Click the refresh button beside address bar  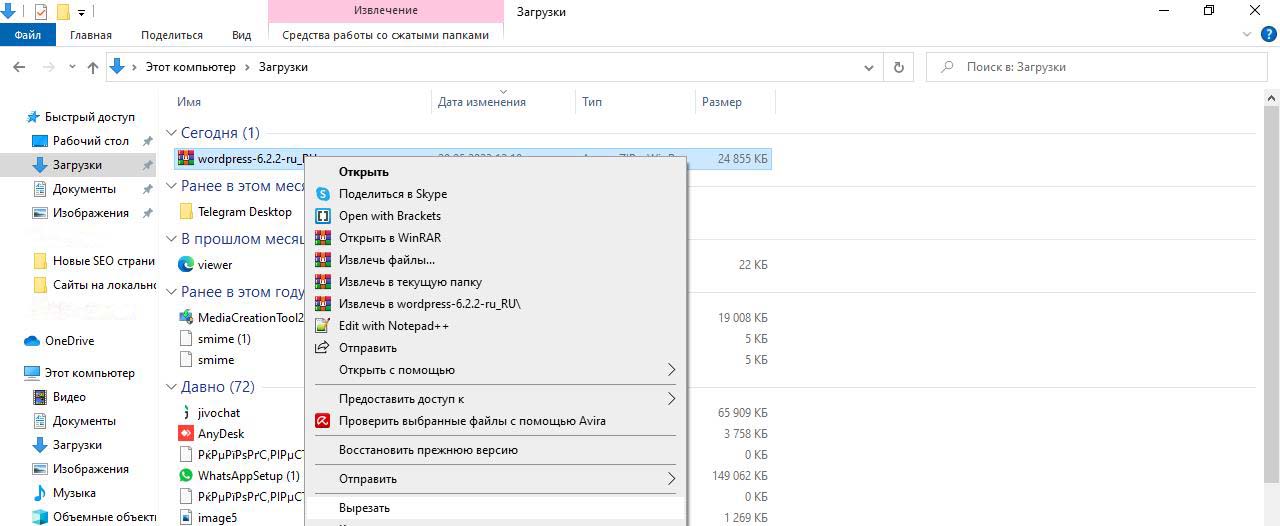[x=898, y=67]
